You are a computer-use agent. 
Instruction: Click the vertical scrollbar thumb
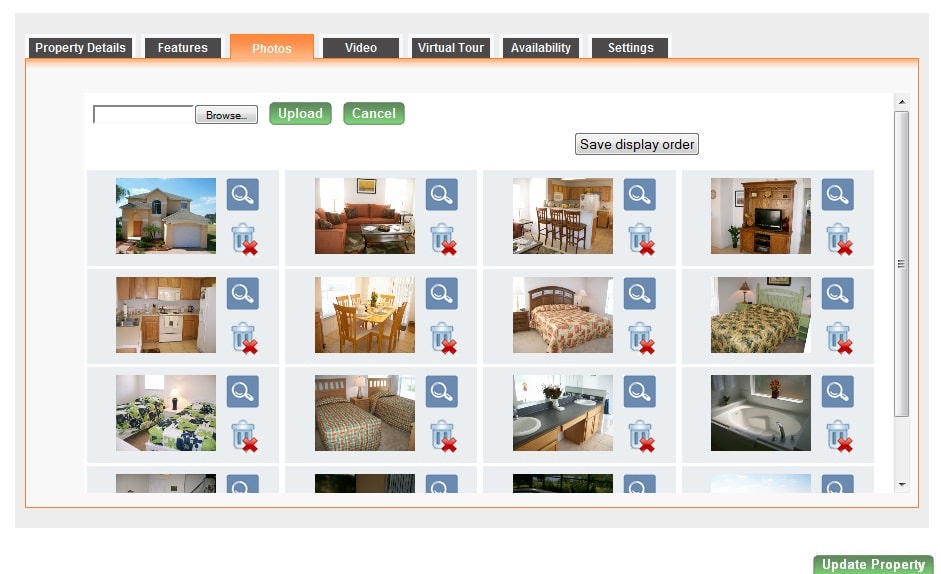(901, 264)
